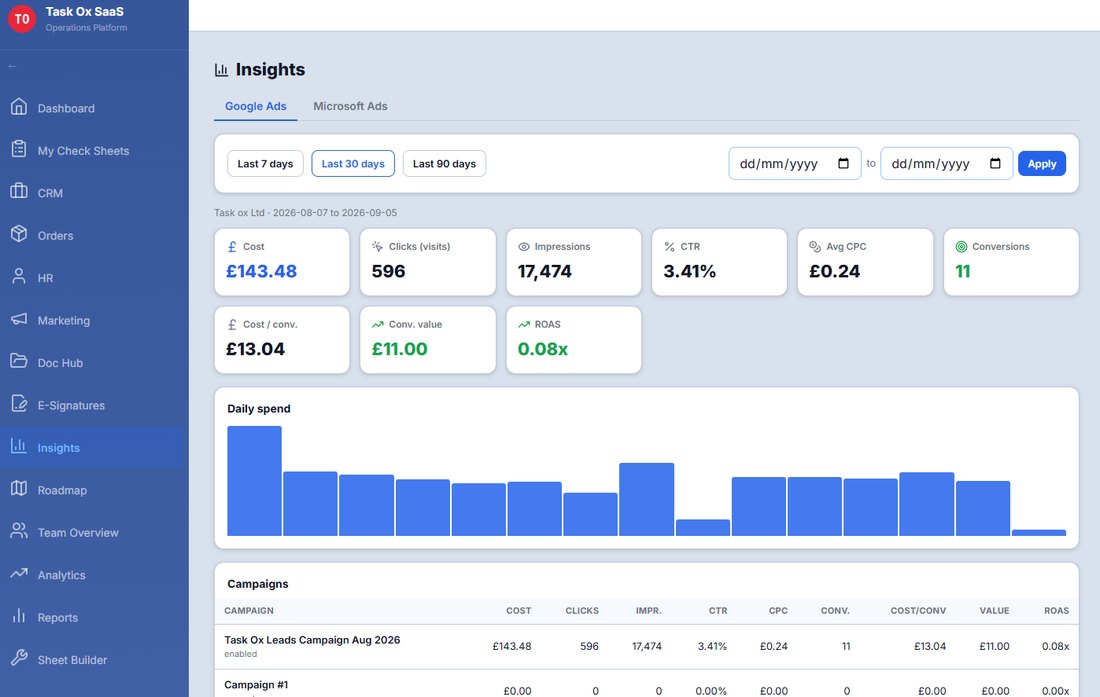Screen dimensions: 1100x697
Task: Click the Apply button
Action: tap(1042, 163)
